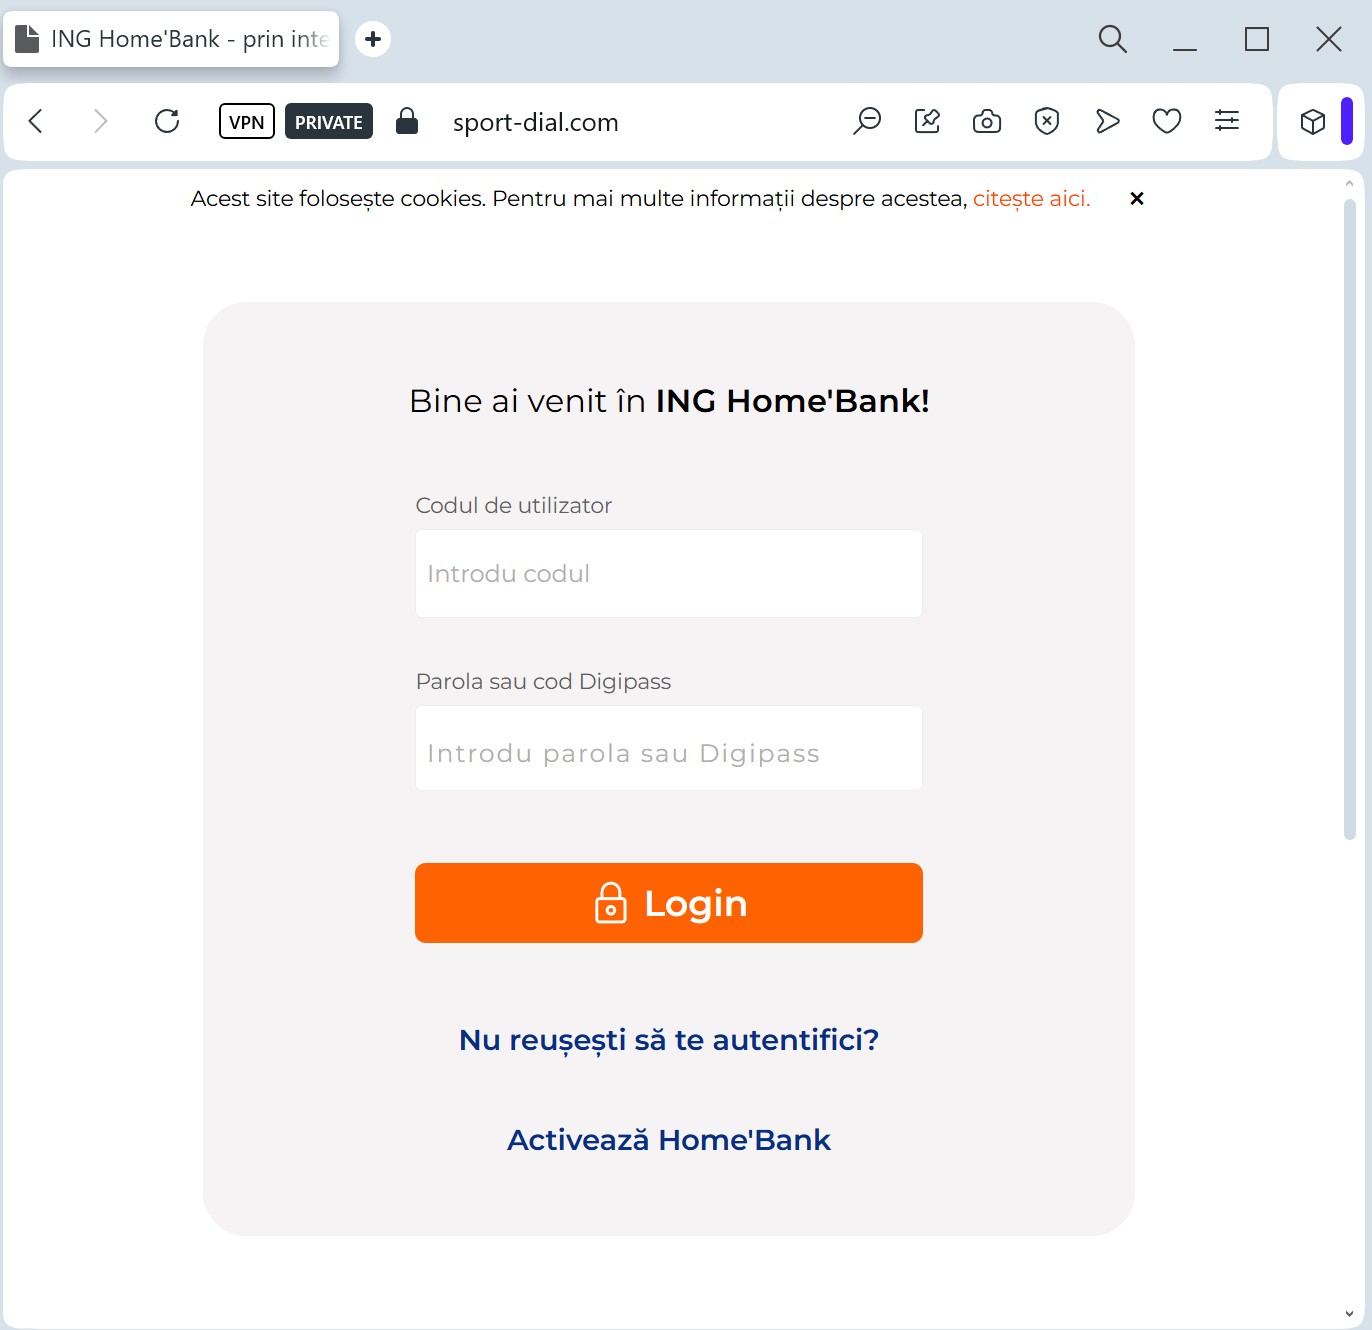This screenshot has height=1330, width=1372.
Task: Click the send/flow arrow icon
Action: [x=1107, y=122]
